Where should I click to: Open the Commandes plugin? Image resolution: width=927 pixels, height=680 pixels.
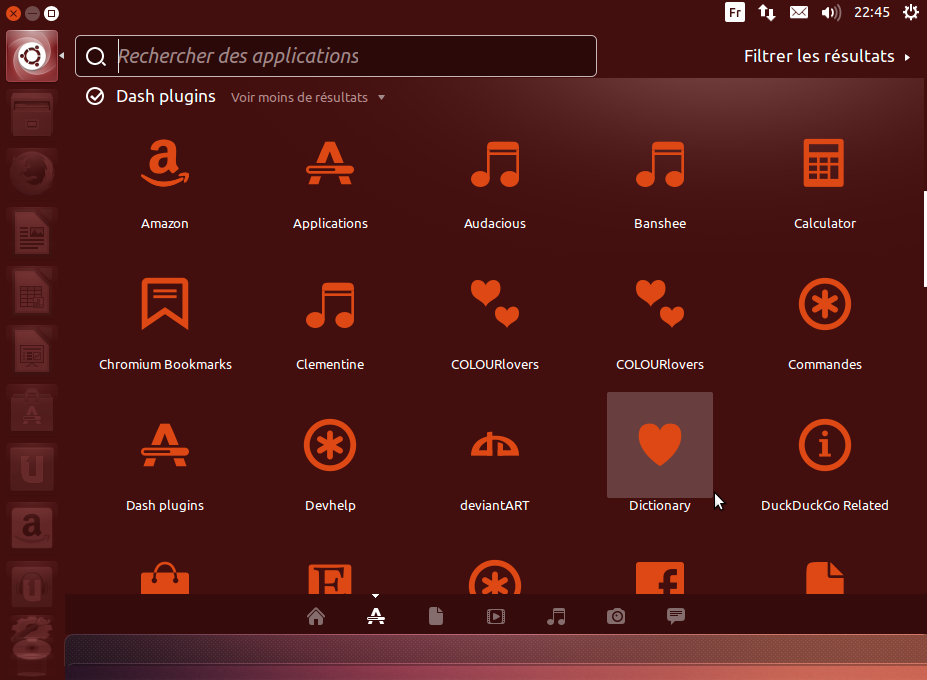point(825,324)
